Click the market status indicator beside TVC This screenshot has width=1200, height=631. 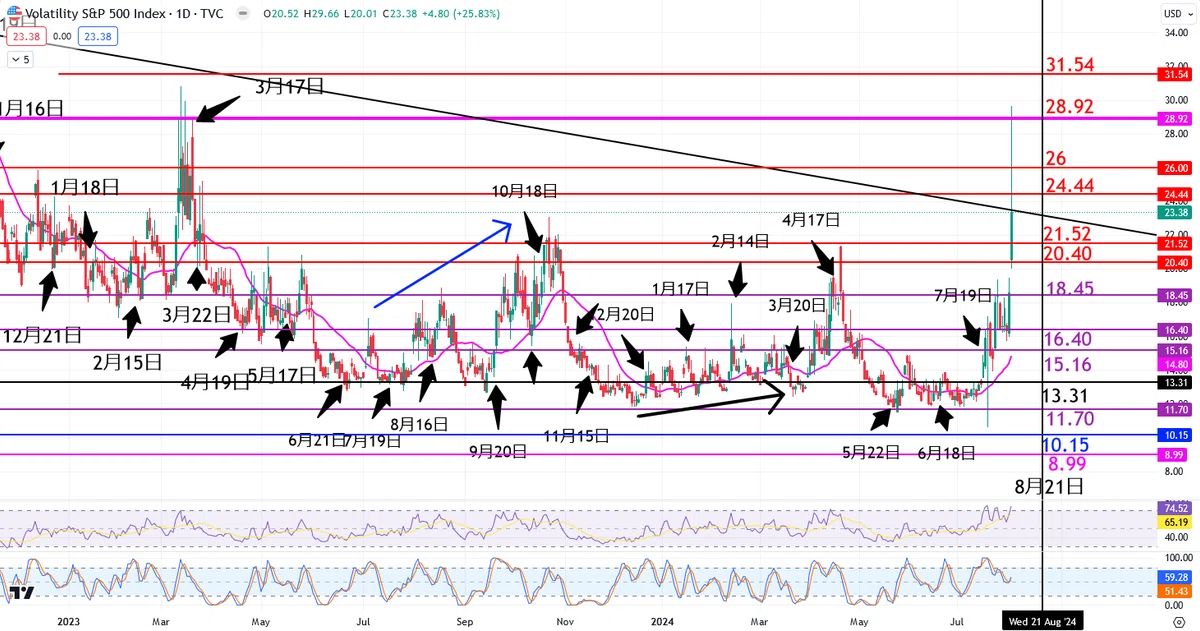tap(245, 15)
